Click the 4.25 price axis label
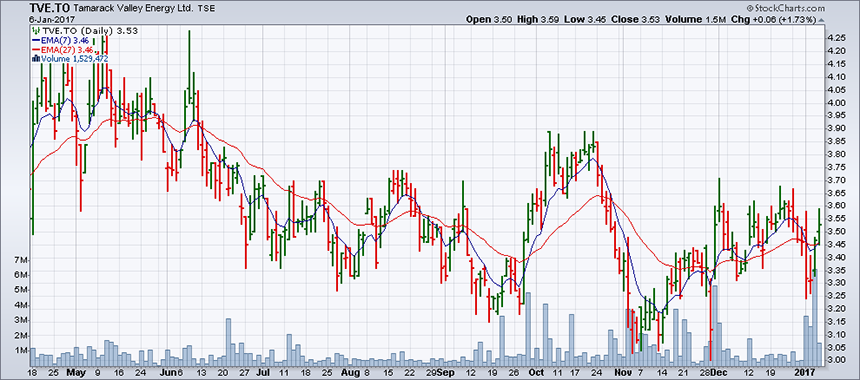Viewport: 860px width, 380px height. 836,38
